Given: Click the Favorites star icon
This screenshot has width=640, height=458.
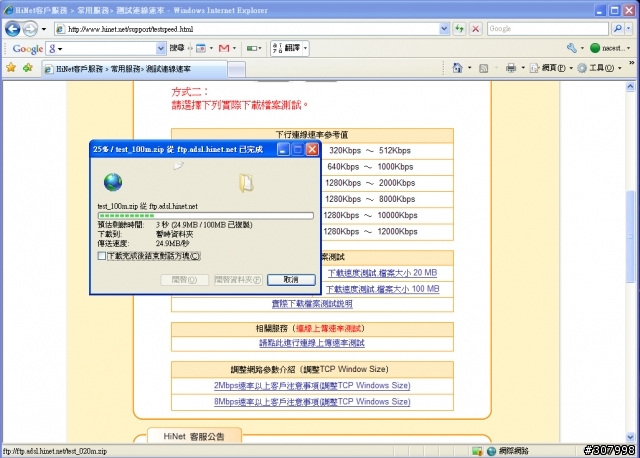Looking at the screenshot, I should [x=11, y=67].
